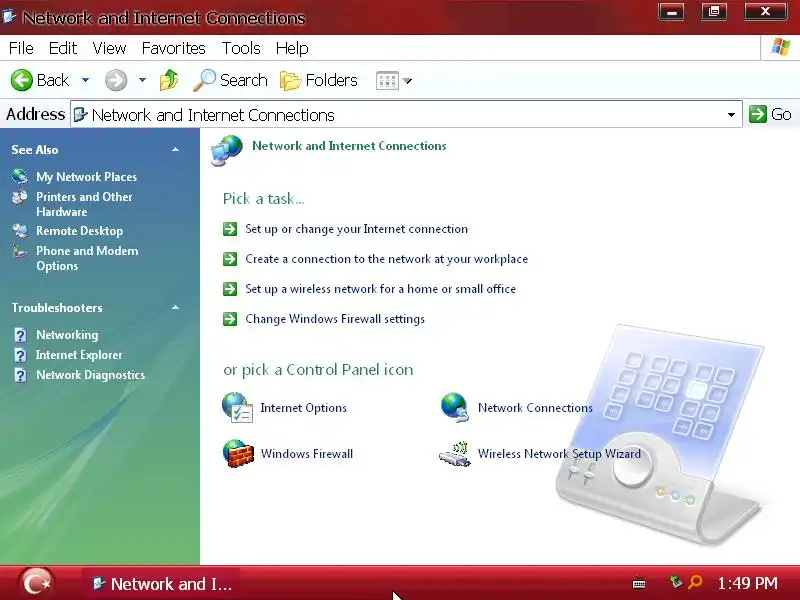Open Back history dropdown arrow
The height and width of the screenshot is (600, 800).
tap(86, 80)
